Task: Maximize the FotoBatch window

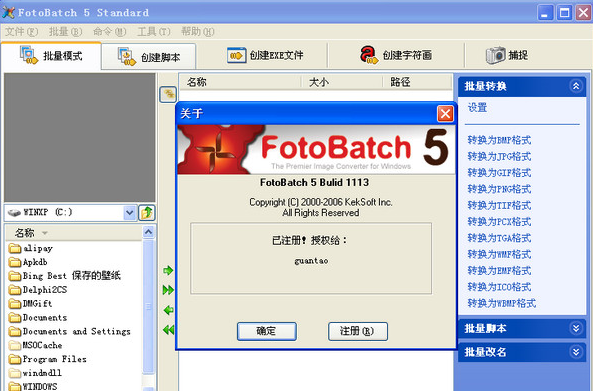Action: 564,13
